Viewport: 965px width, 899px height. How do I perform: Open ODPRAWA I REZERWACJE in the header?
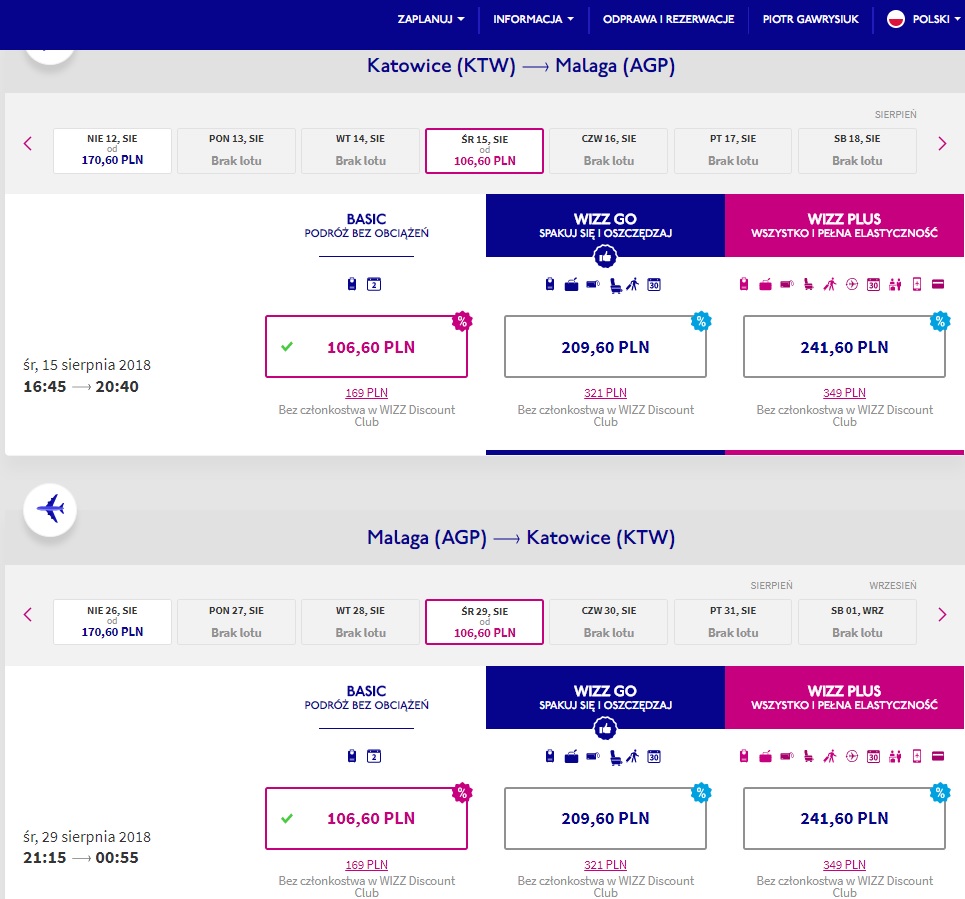tap(668, 19)
